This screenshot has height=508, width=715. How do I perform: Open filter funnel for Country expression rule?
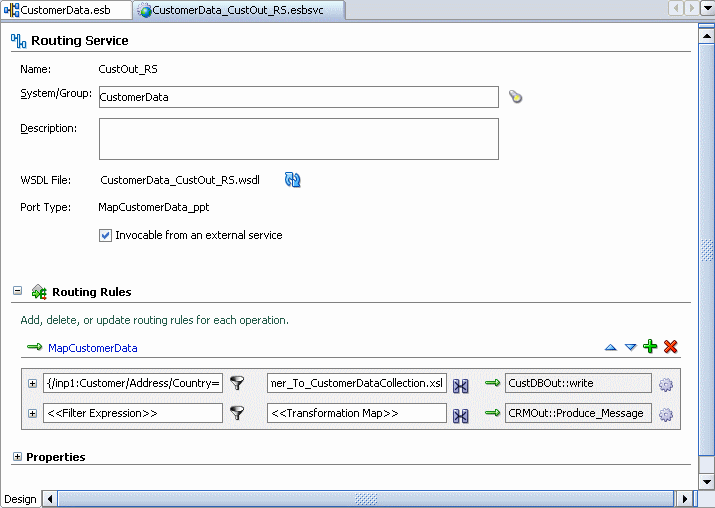pyautogui.click(x=237, y=383)
